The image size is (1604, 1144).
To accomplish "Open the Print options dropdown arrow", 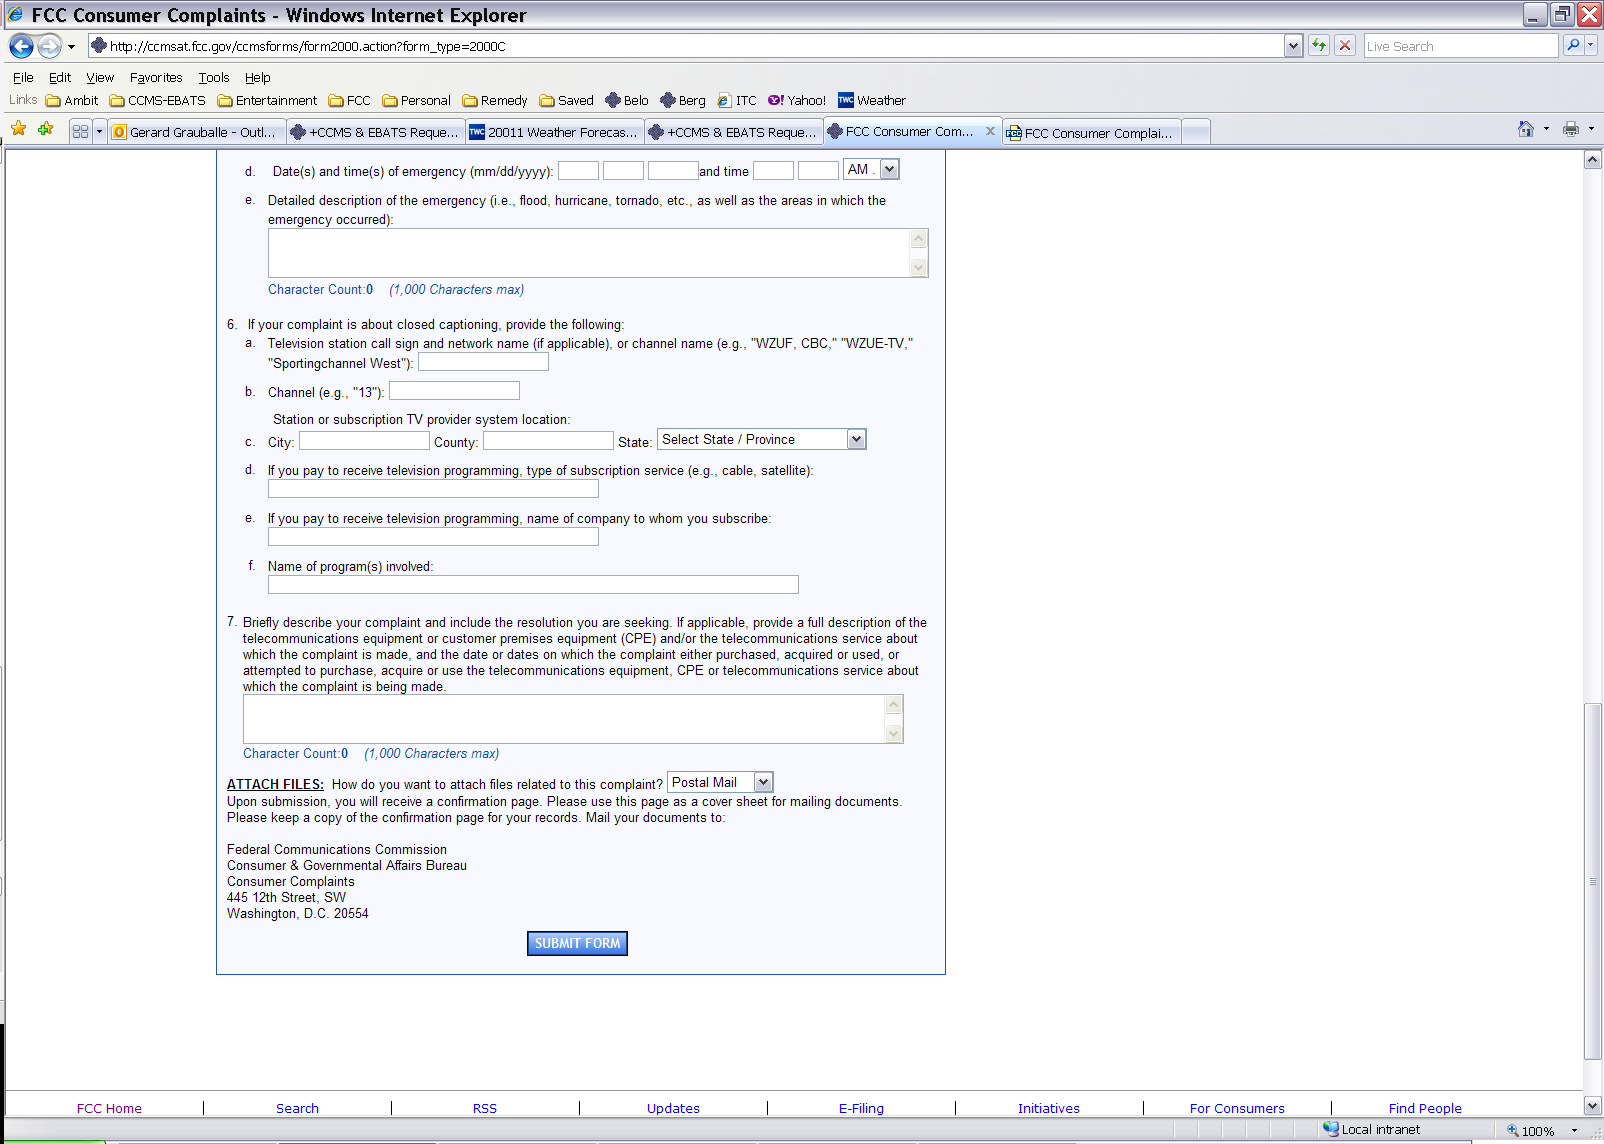I will [x=1591, y=129].
